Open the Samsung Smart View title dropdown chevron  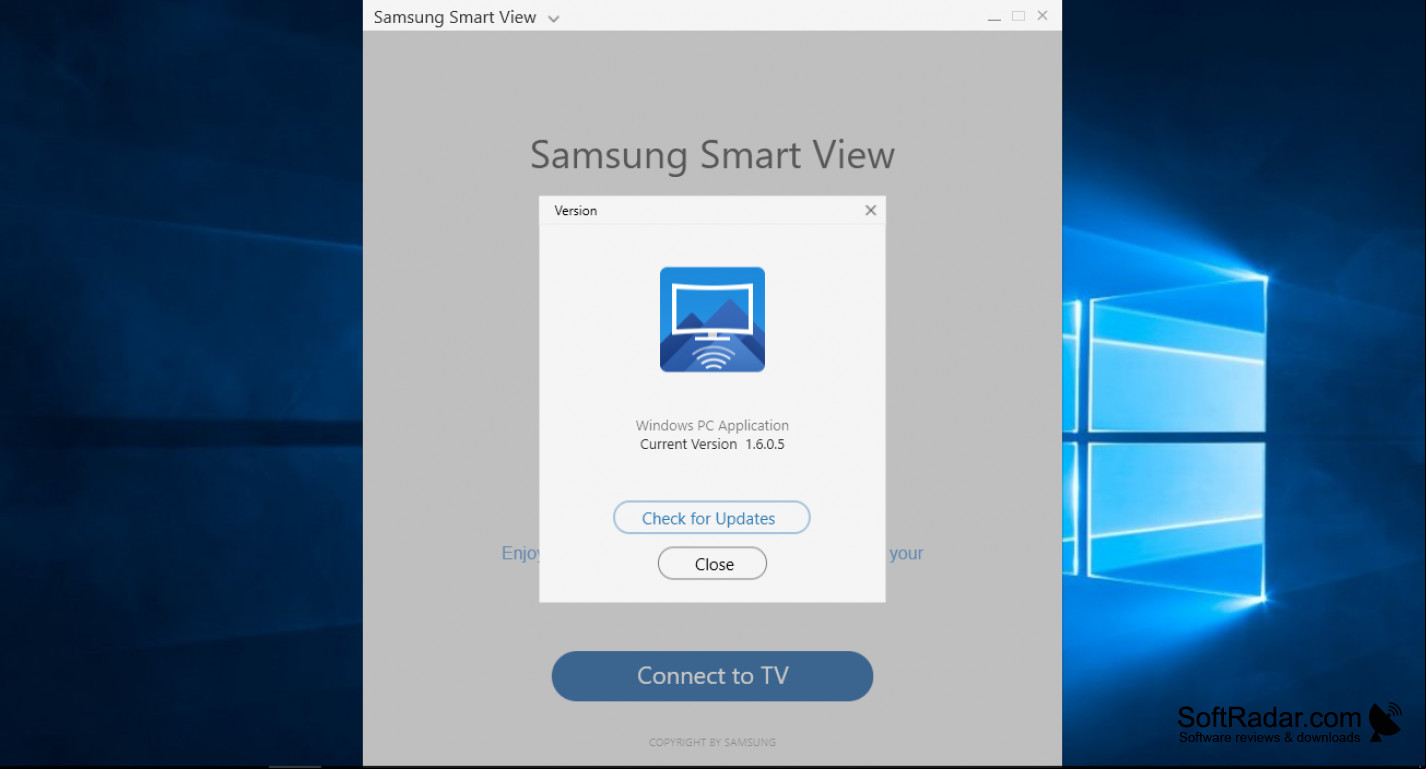tap(554, 19)
